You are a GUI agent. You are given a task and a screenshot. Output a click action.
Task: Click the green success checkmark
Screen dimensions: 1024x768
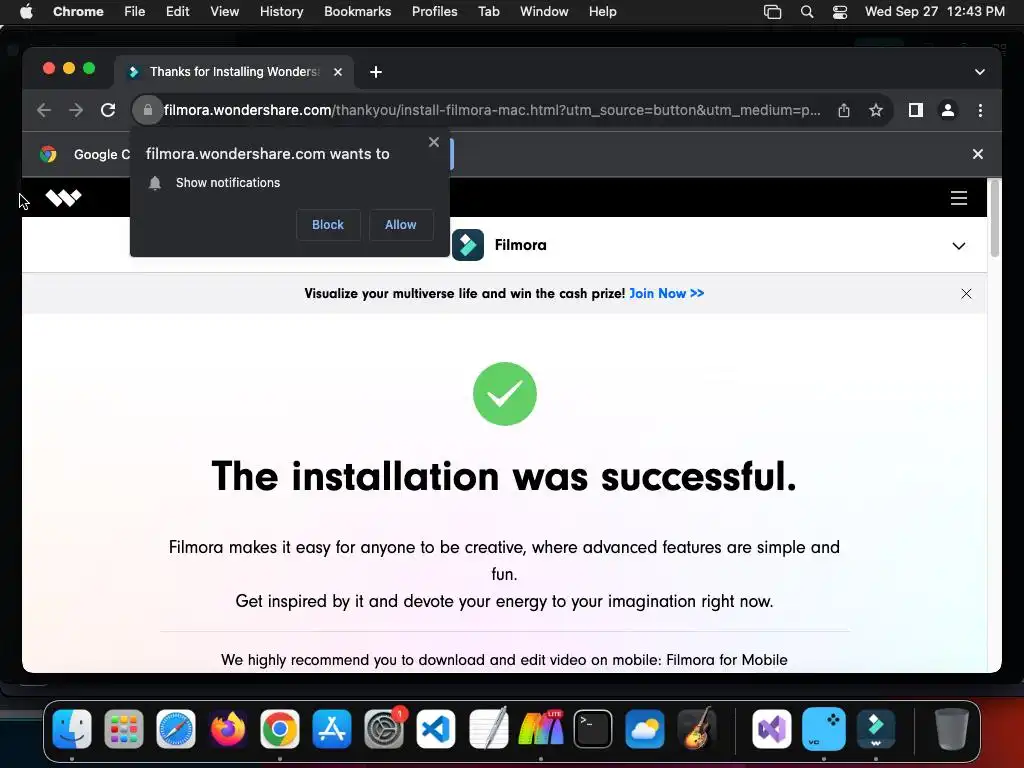pos(505,394)
